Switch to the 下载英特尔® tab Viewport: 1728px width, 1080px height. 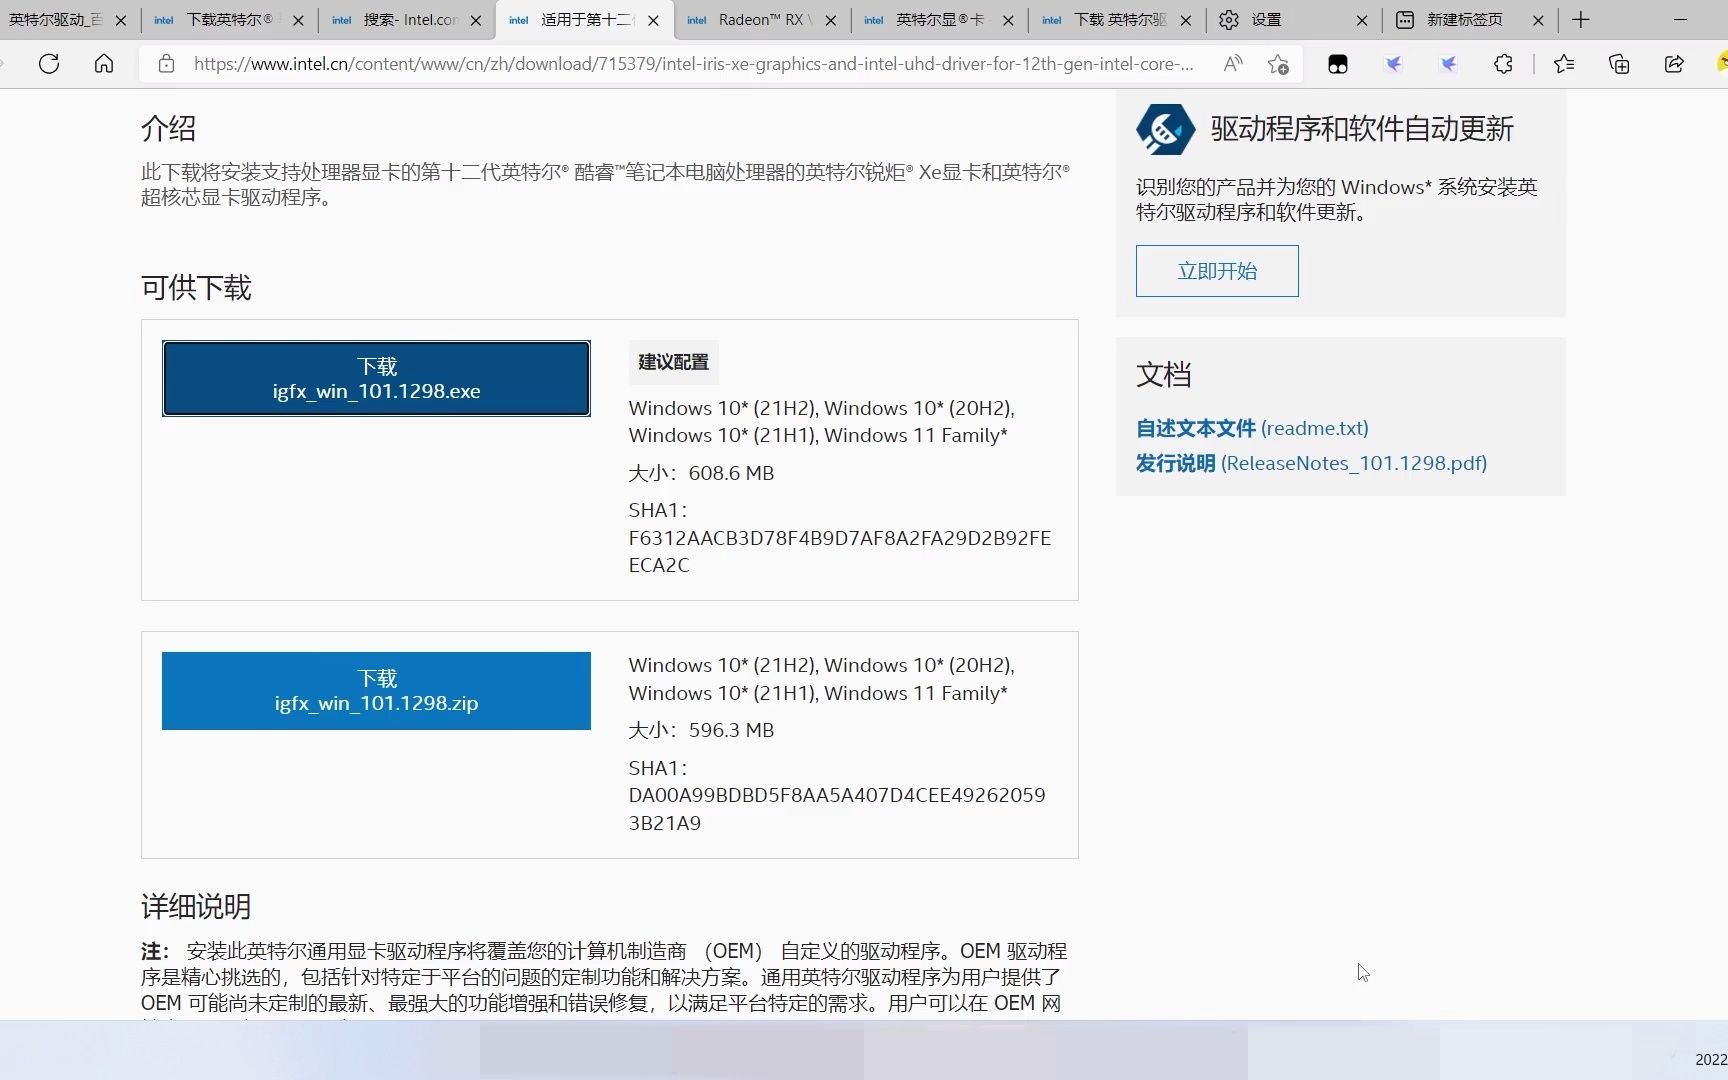(228, 20)
